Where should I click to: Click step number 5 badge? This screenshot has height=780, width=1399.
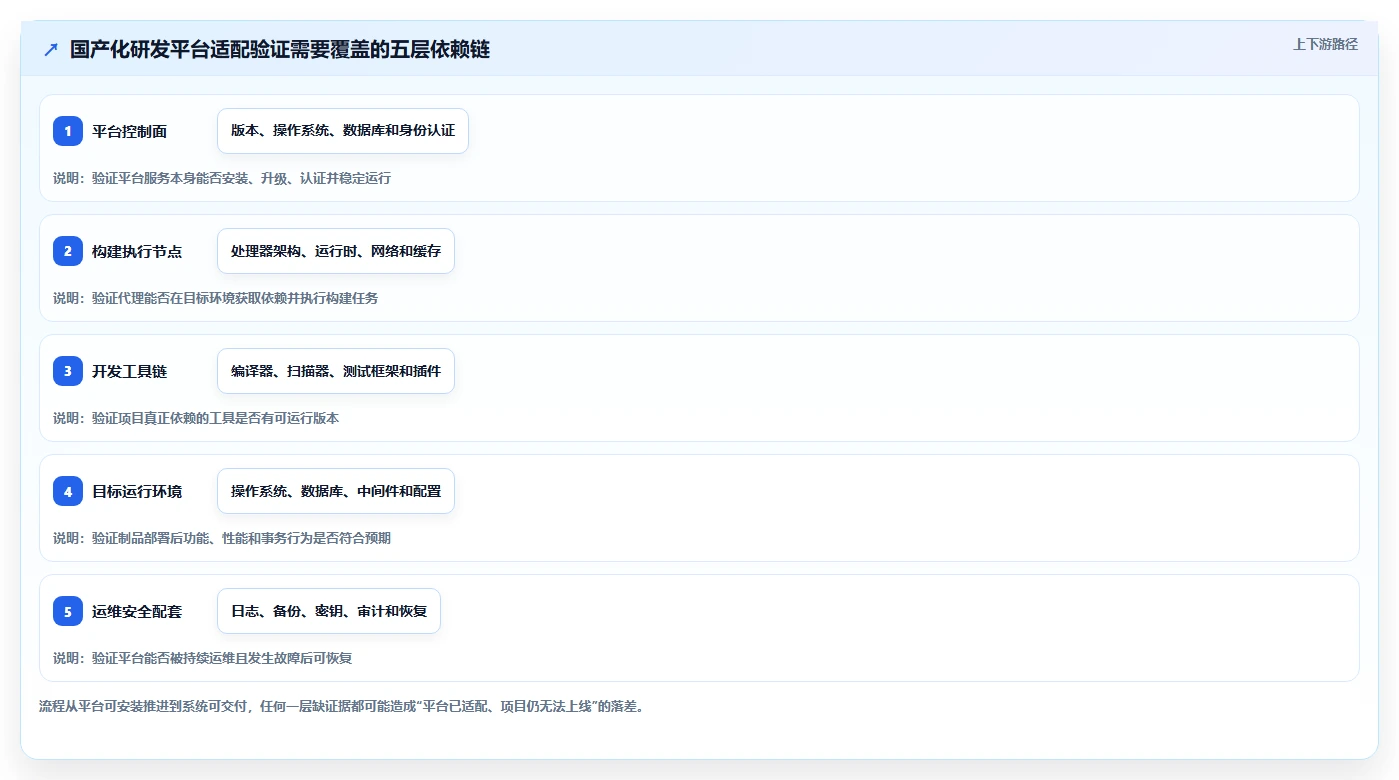[x=68, y=611]
